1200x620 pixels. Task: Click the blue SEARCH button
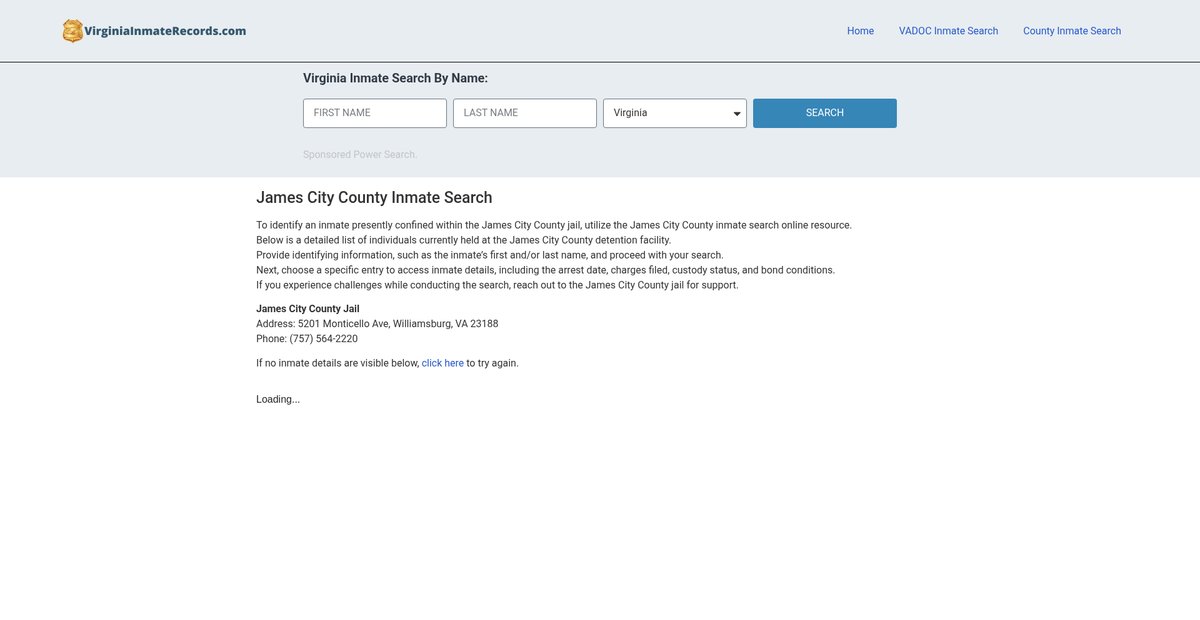tap(825, 113)
